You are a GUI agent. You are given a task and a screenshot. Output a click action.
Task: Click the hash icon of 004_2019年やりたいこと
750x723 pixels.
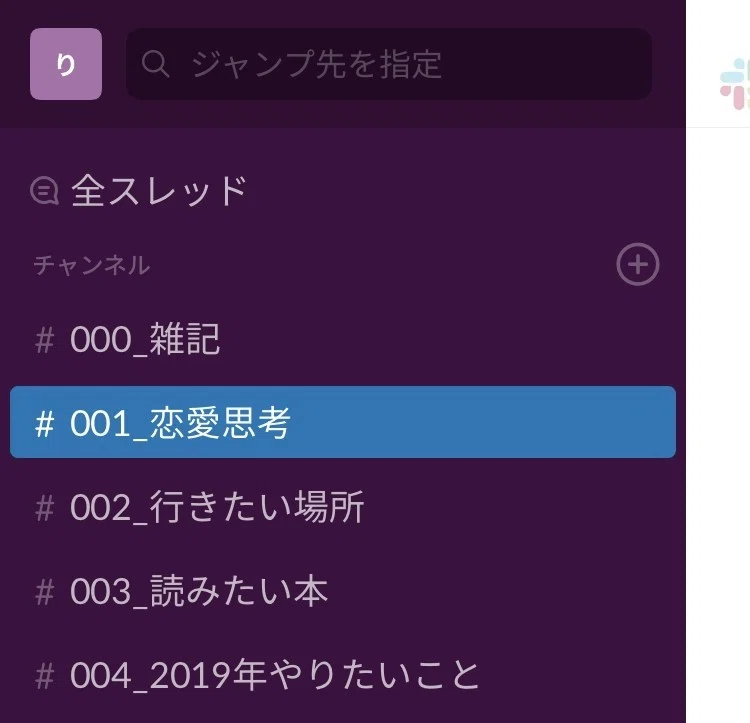[44, 676]
